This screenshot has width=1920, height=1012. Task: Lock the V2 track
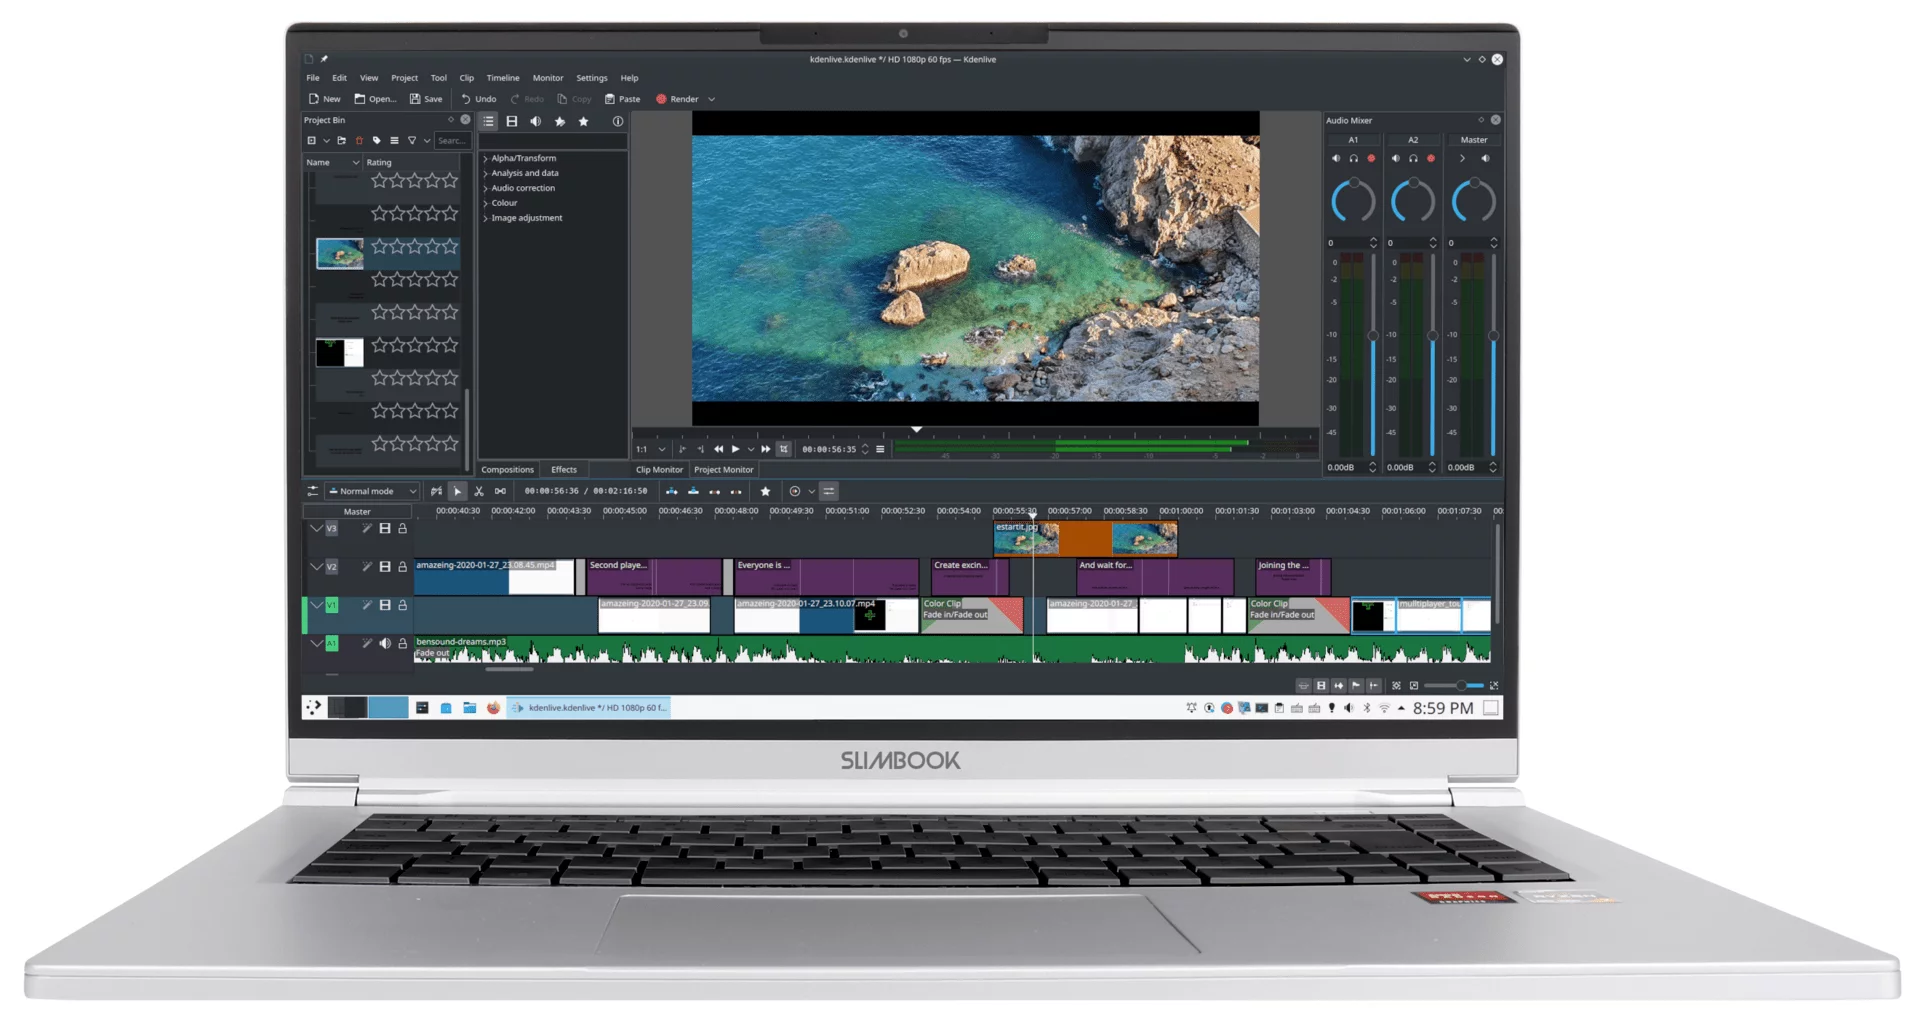click(403, 567)
